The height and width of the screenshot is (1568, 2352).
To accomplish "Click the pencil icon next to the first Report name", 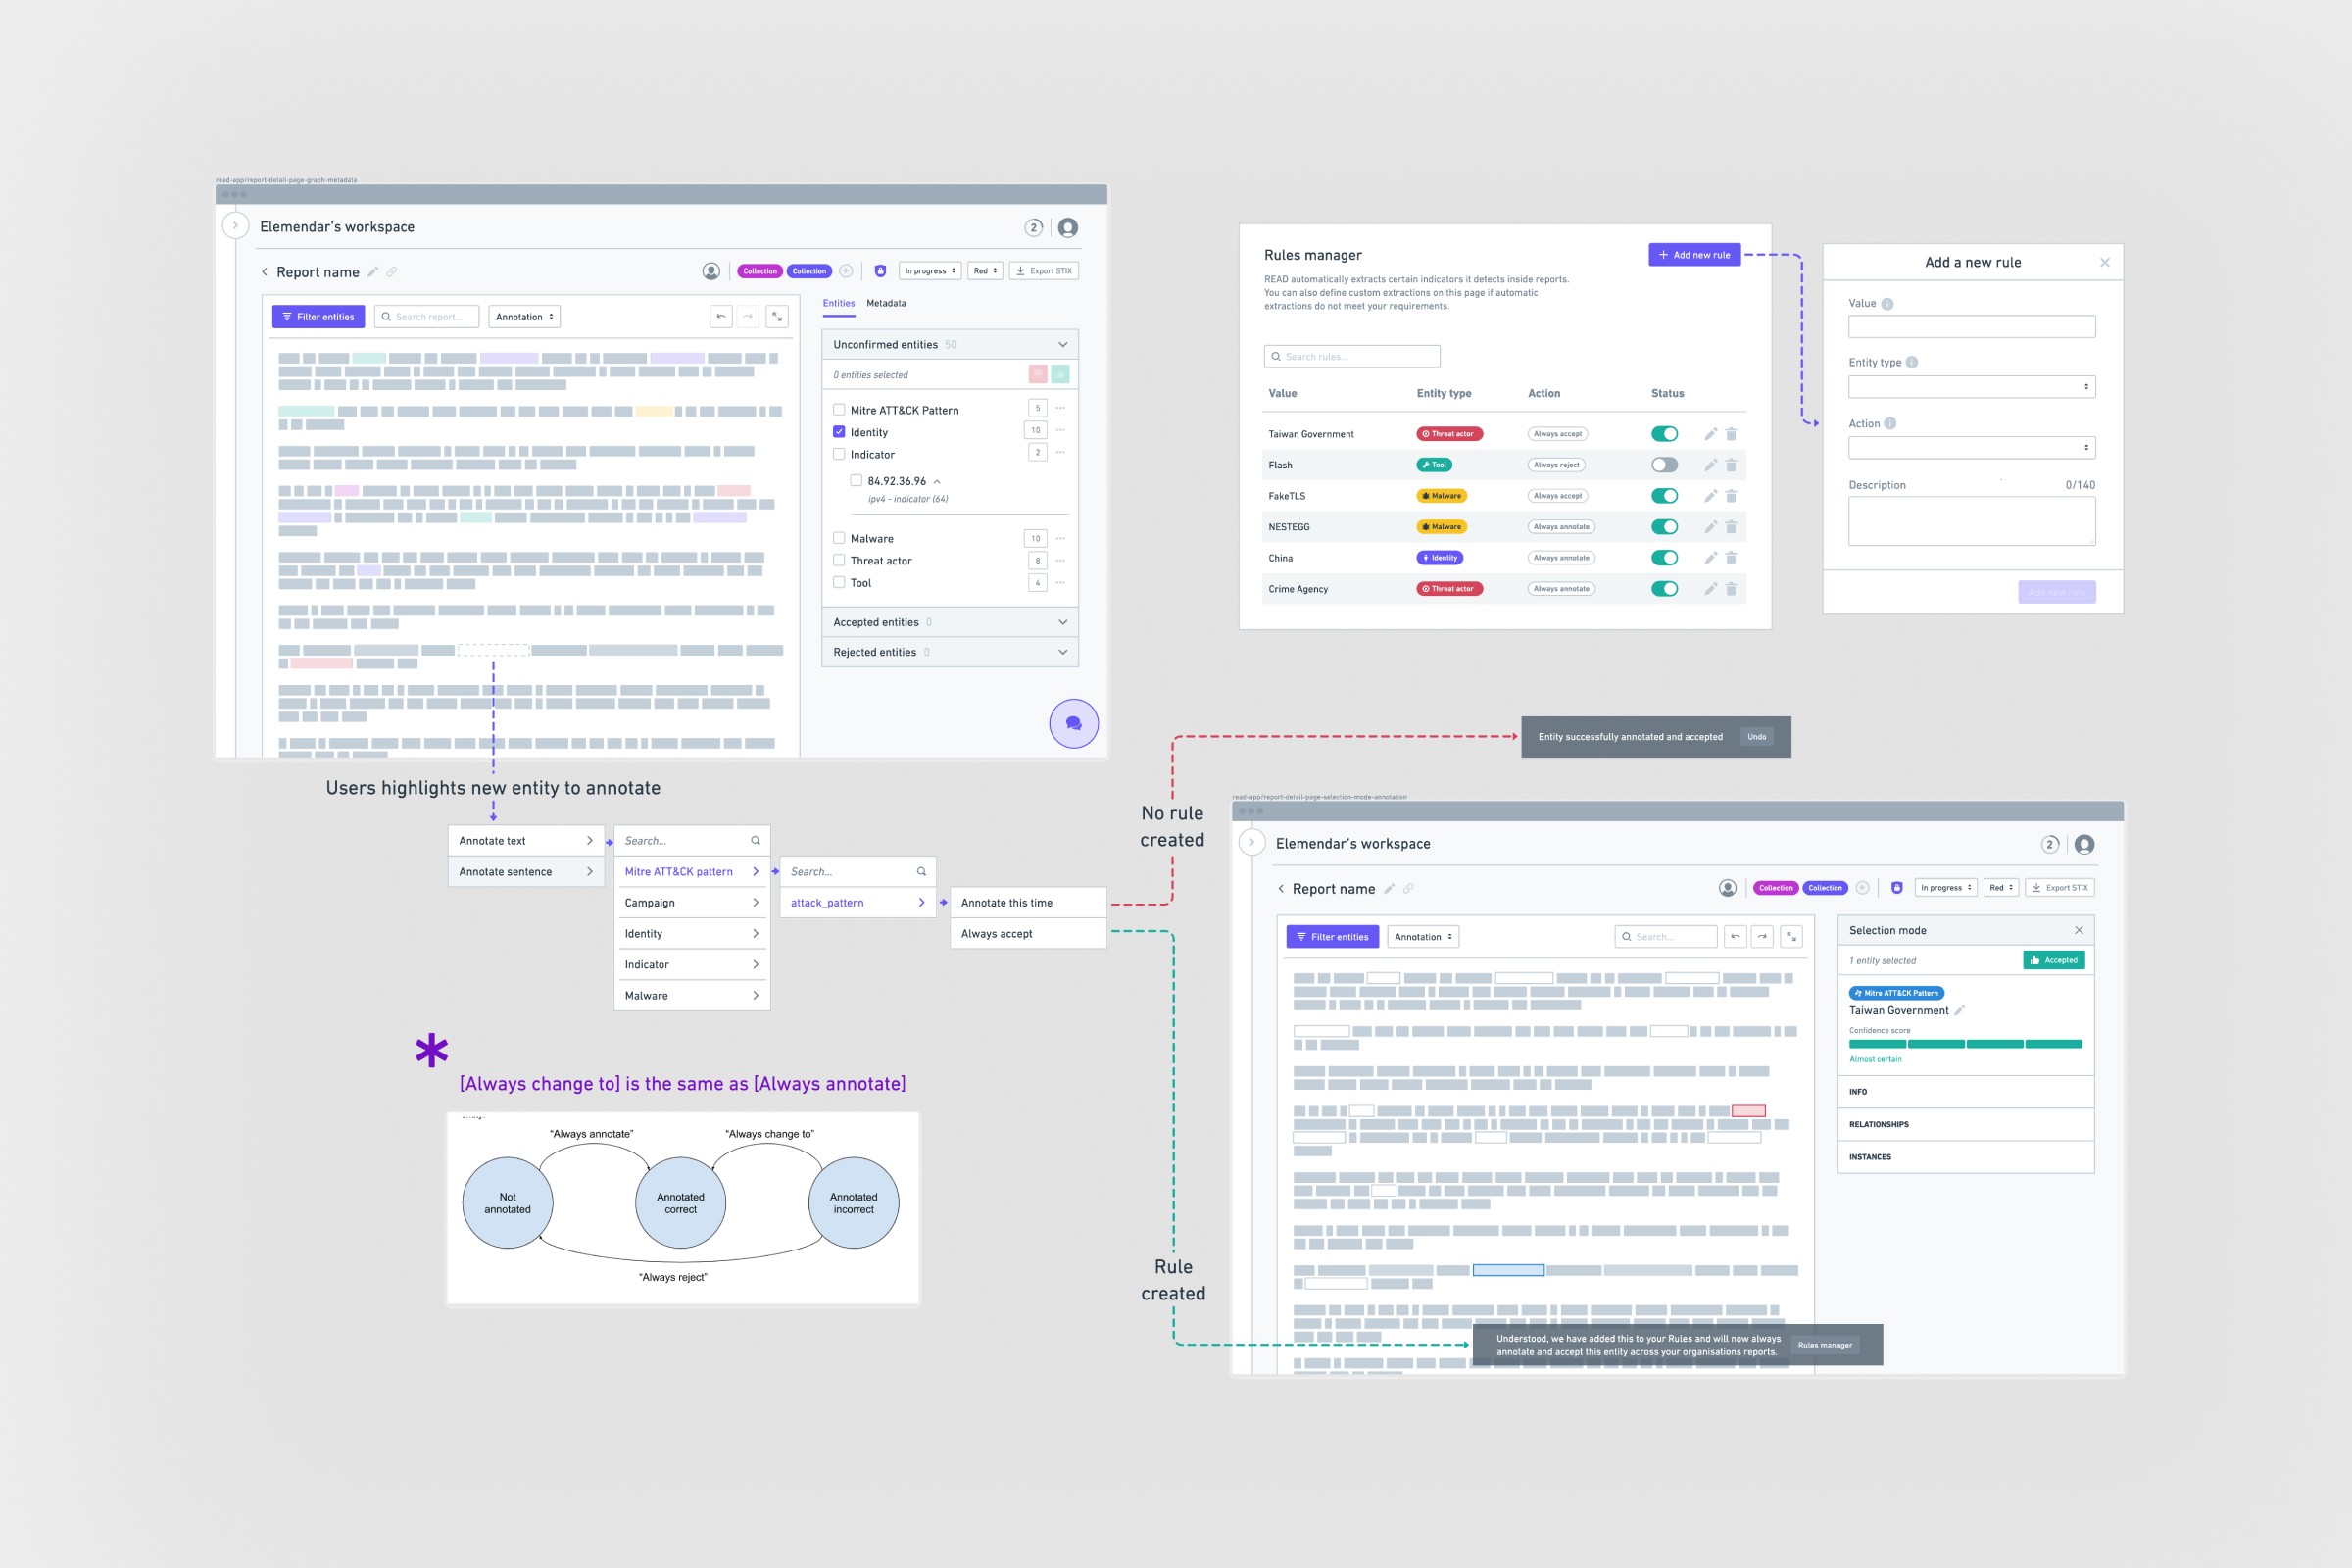I will point(373,272).
